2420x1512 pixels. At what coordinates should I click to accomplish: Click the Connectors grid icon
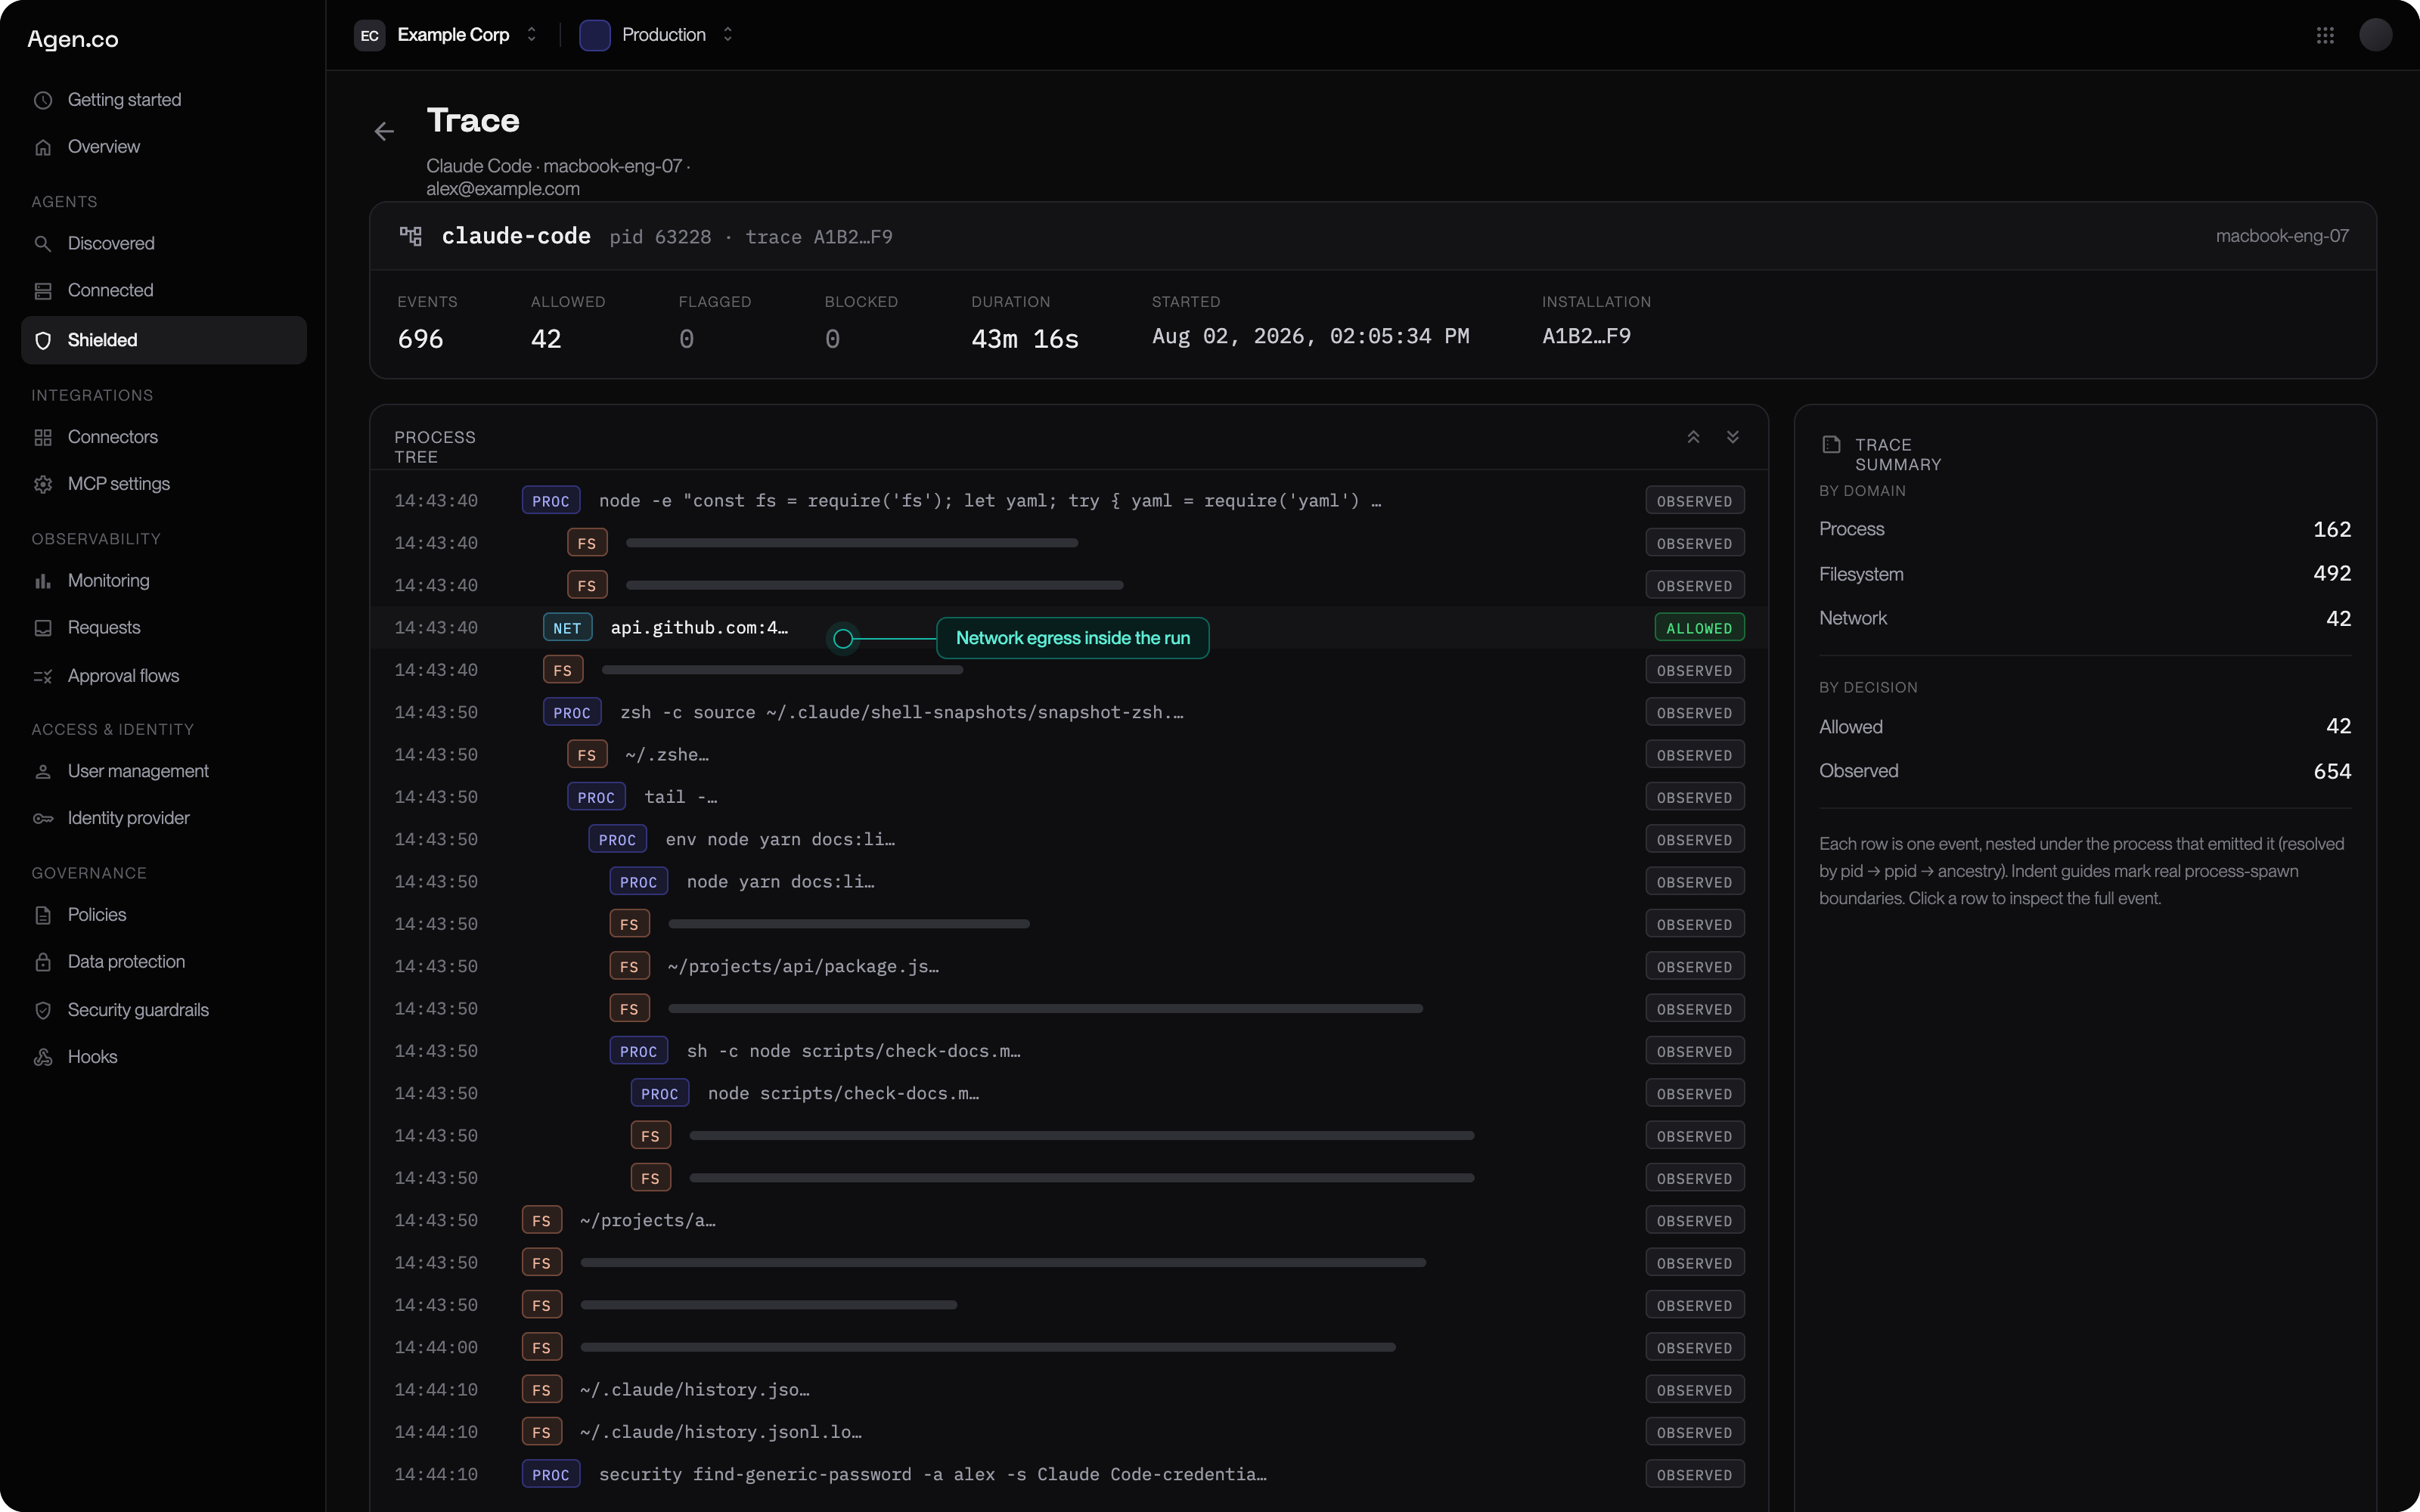[43, 437]
